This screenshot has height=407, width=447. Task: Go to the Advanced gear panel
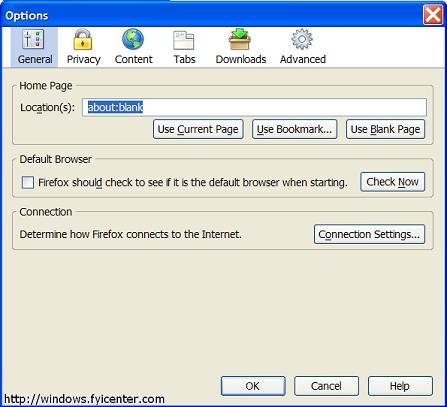coord(302,47)
